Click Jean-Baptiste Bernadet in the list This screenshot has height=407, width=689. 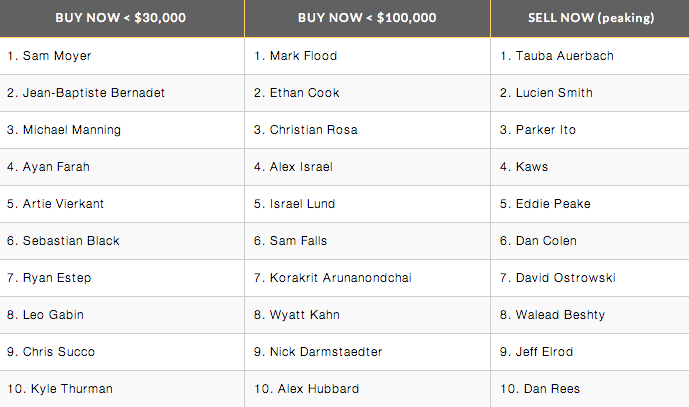click(86, 93)
